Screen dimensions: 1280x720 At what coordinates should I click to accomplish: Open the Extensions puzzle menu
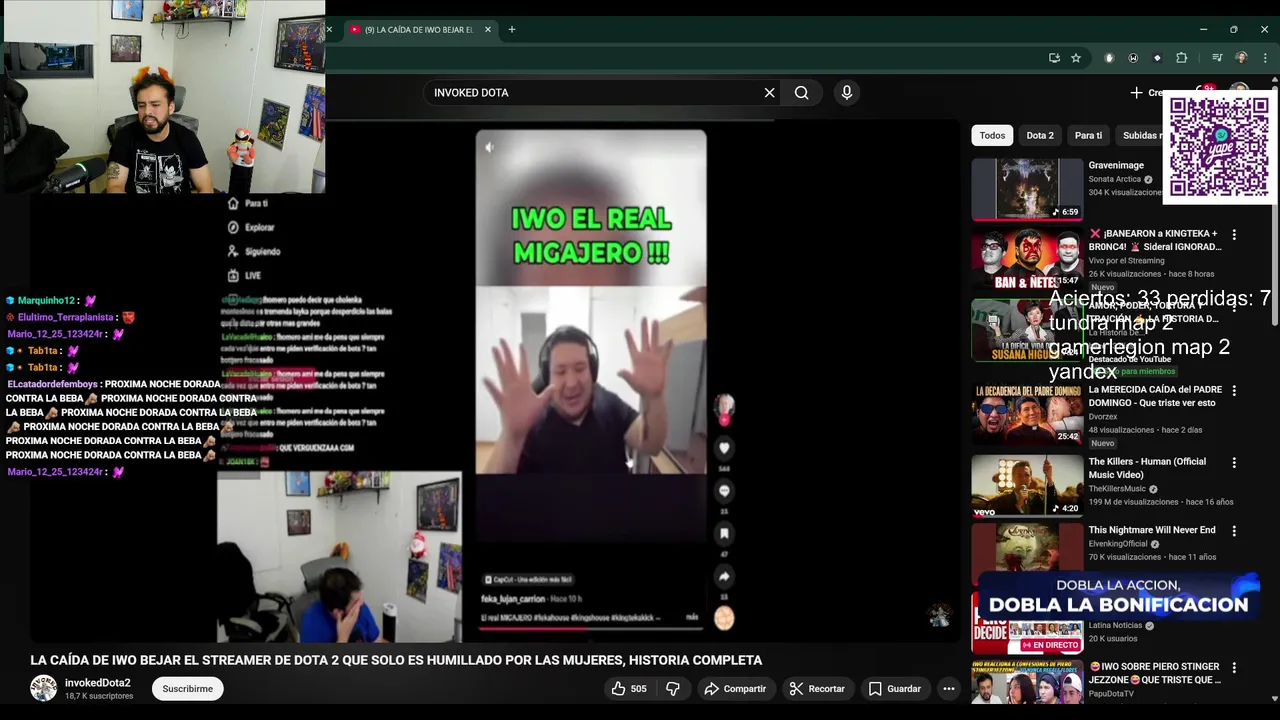(x=1181, y=58)
